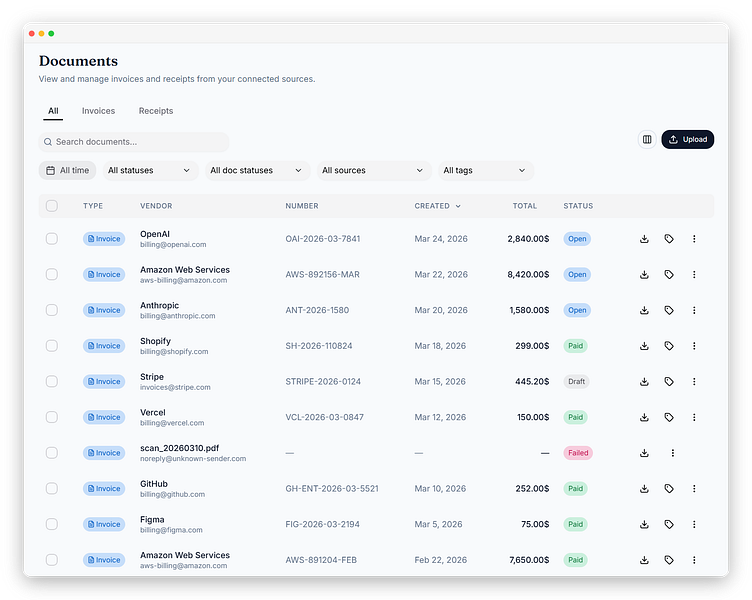
Task: Check the Shopify invoice row
Action: coord(52,346)
